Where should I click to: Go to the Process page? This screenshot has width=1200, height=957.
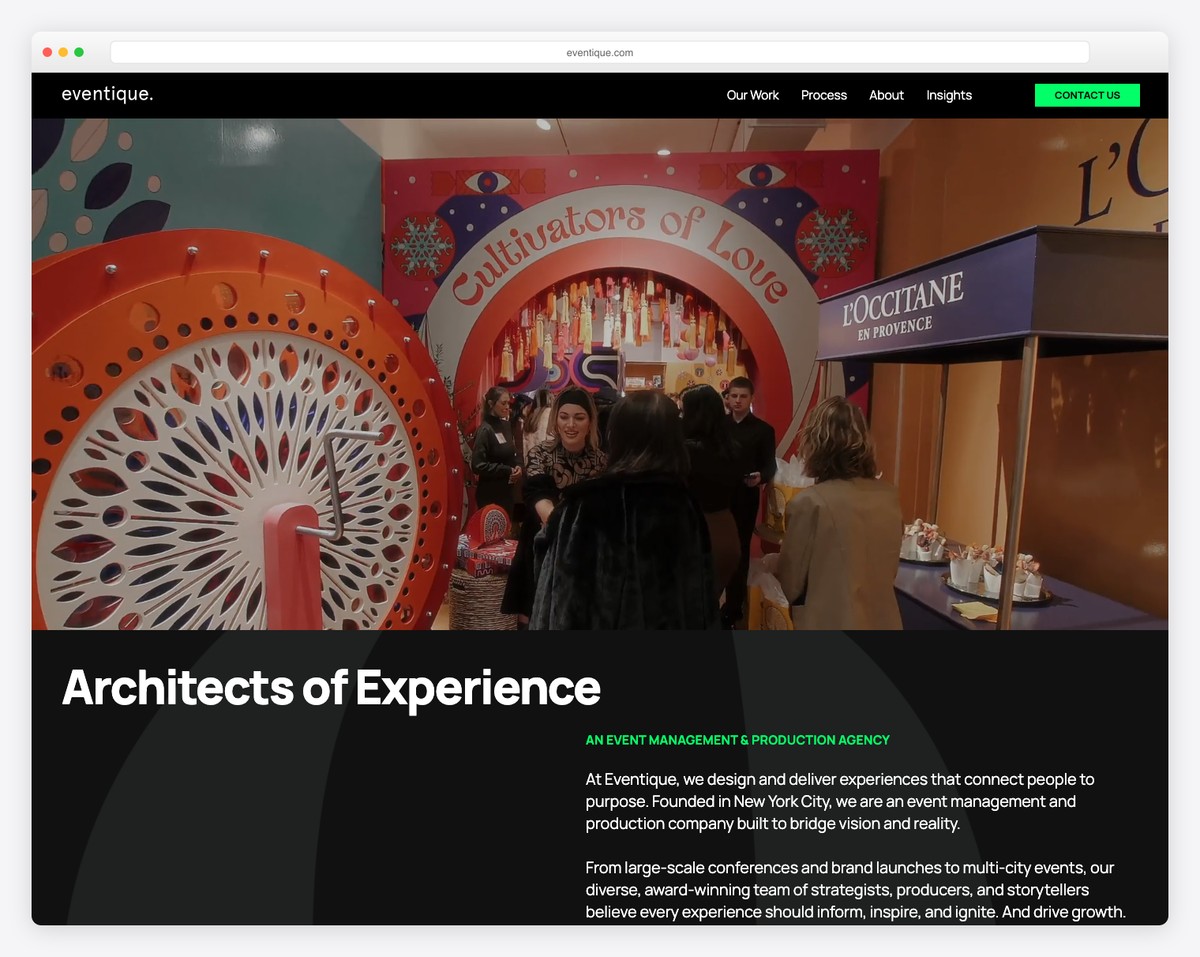pyautogui.click(x=823, y=95)
